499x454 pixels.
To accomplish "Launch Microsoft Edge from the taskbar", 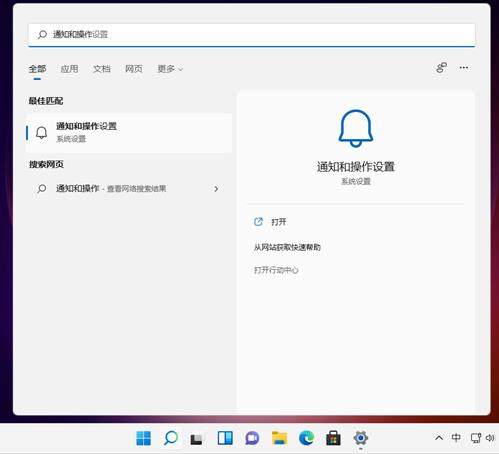I will [x=306, y=438].
